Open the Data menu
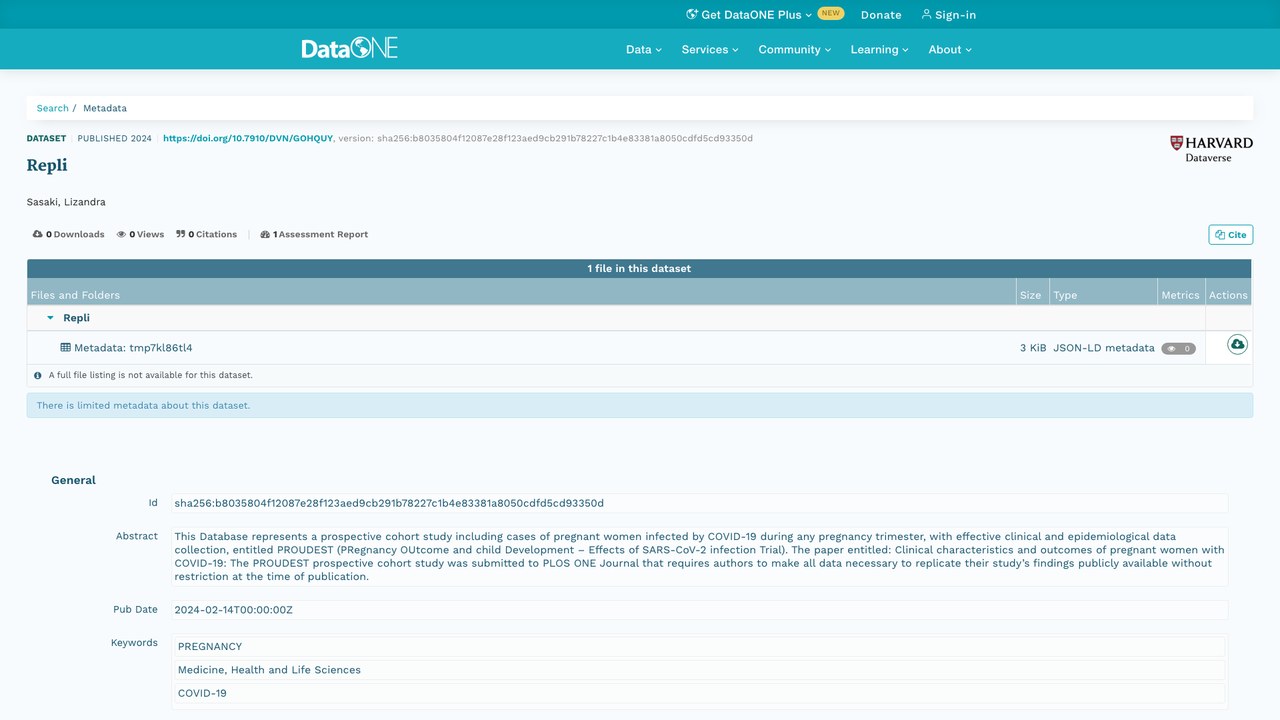Image resolution: width=1280 pixels, height=720 pixels. point(644,49)
